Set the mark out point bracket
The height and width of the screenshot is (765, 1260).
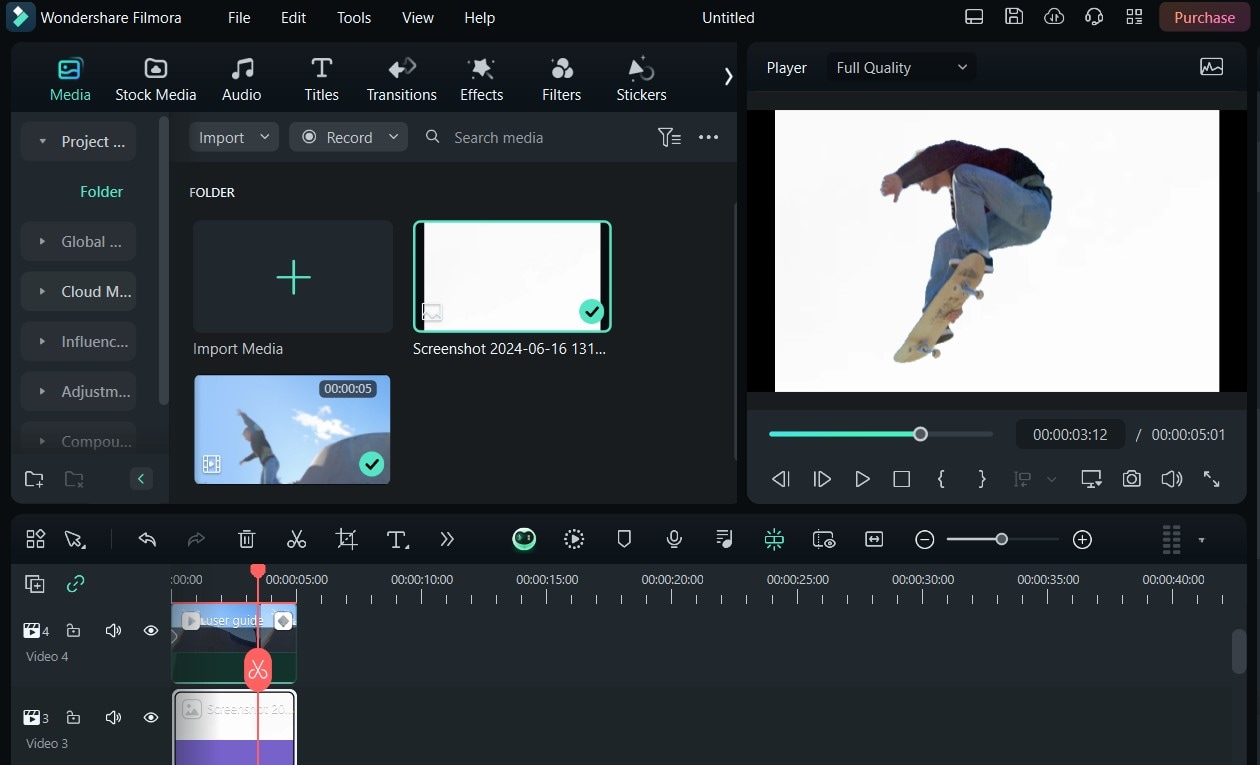pos(981,479)
